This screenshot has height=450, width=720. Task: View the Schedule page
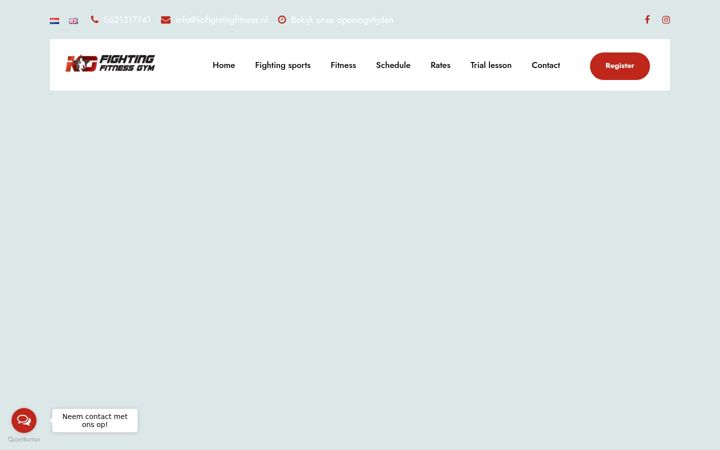393,65
